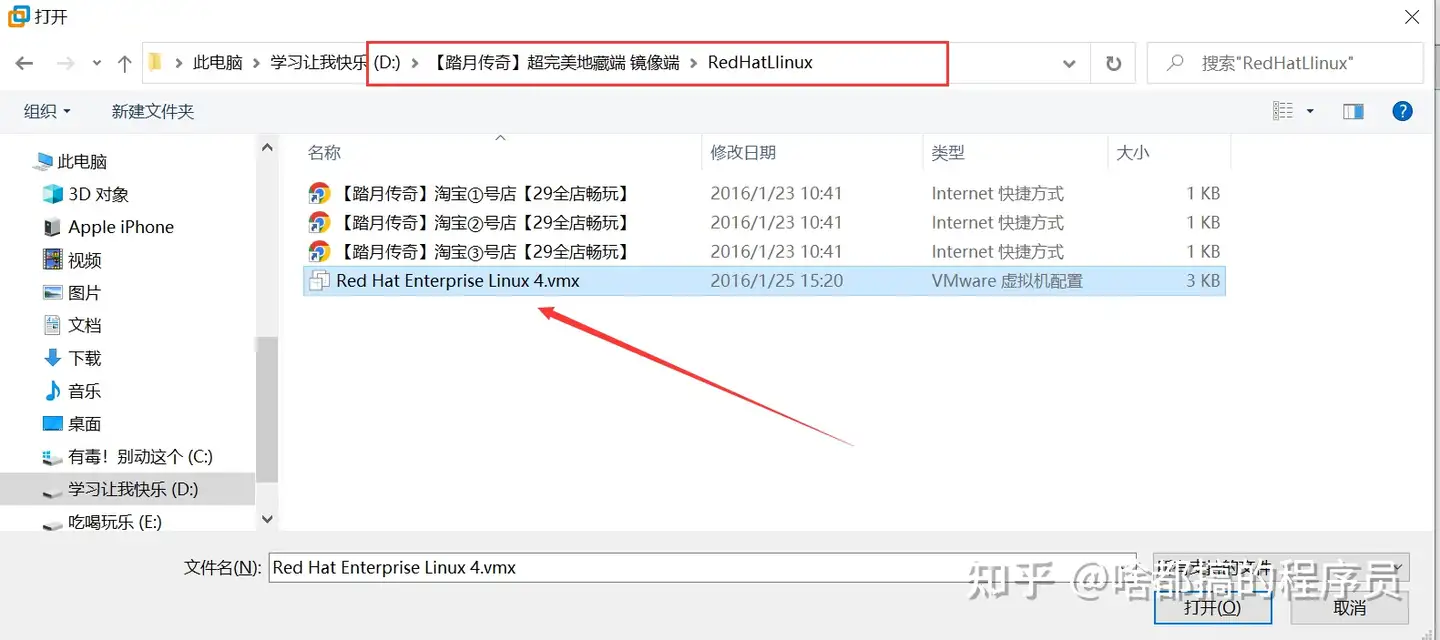Click 新建文件夹 button
The width and height of the screenshot is (1440, 640).
(153, 111)
